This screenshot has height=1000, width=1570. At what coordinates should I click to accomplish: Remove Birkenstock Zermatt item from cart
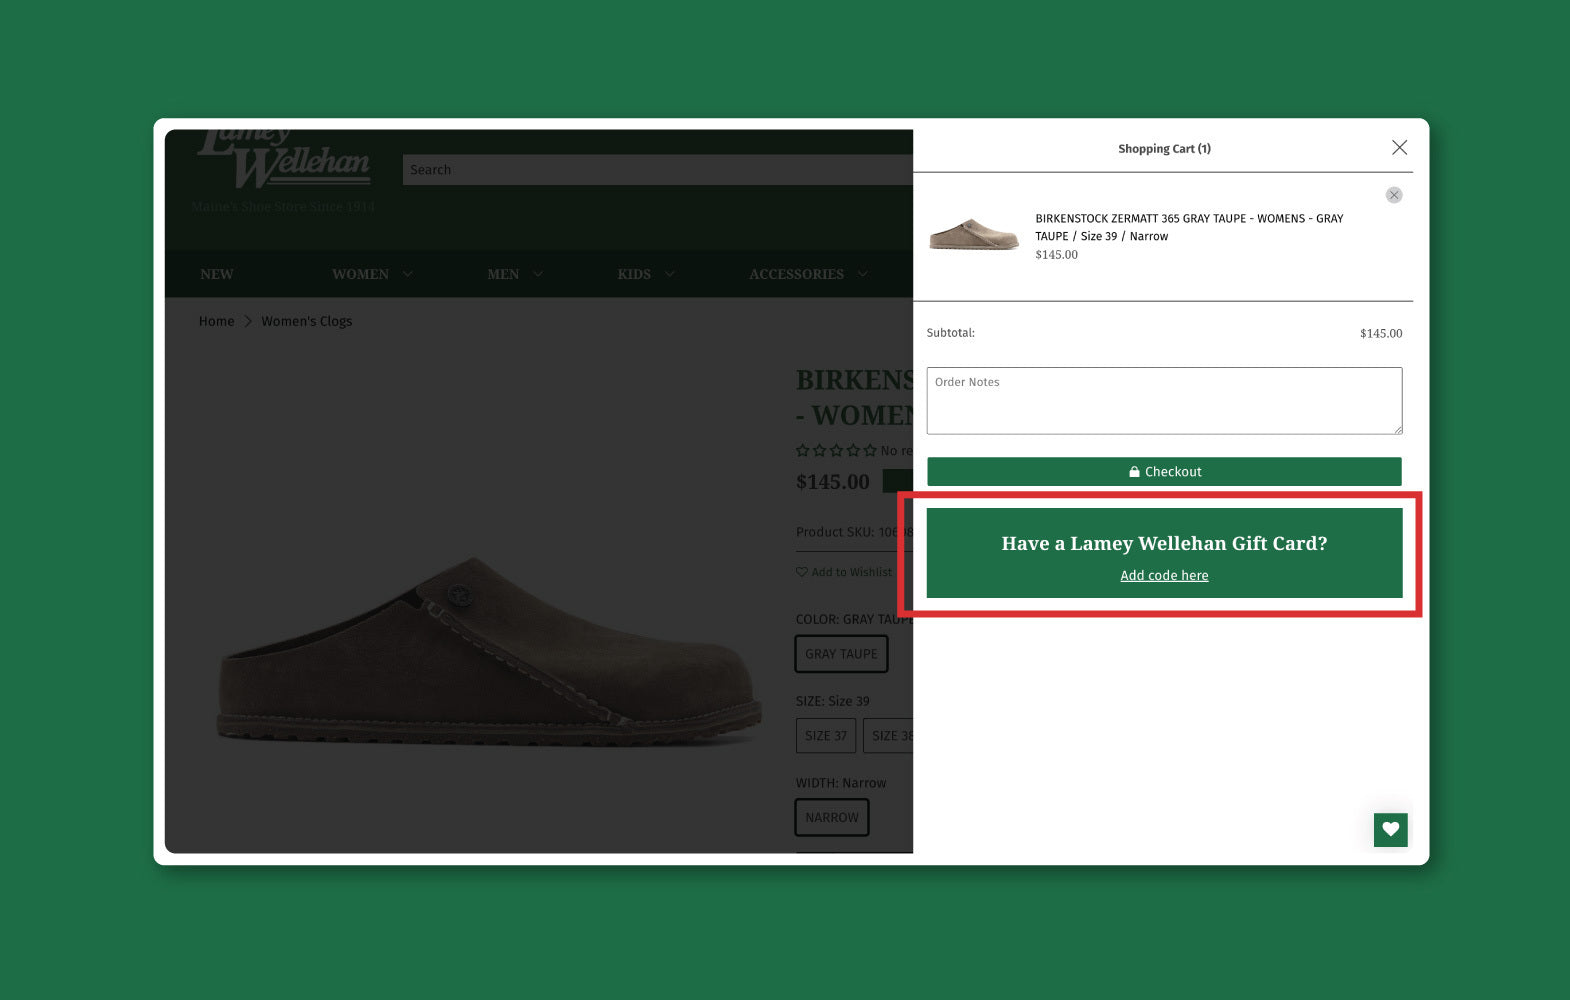point(1393,195)
